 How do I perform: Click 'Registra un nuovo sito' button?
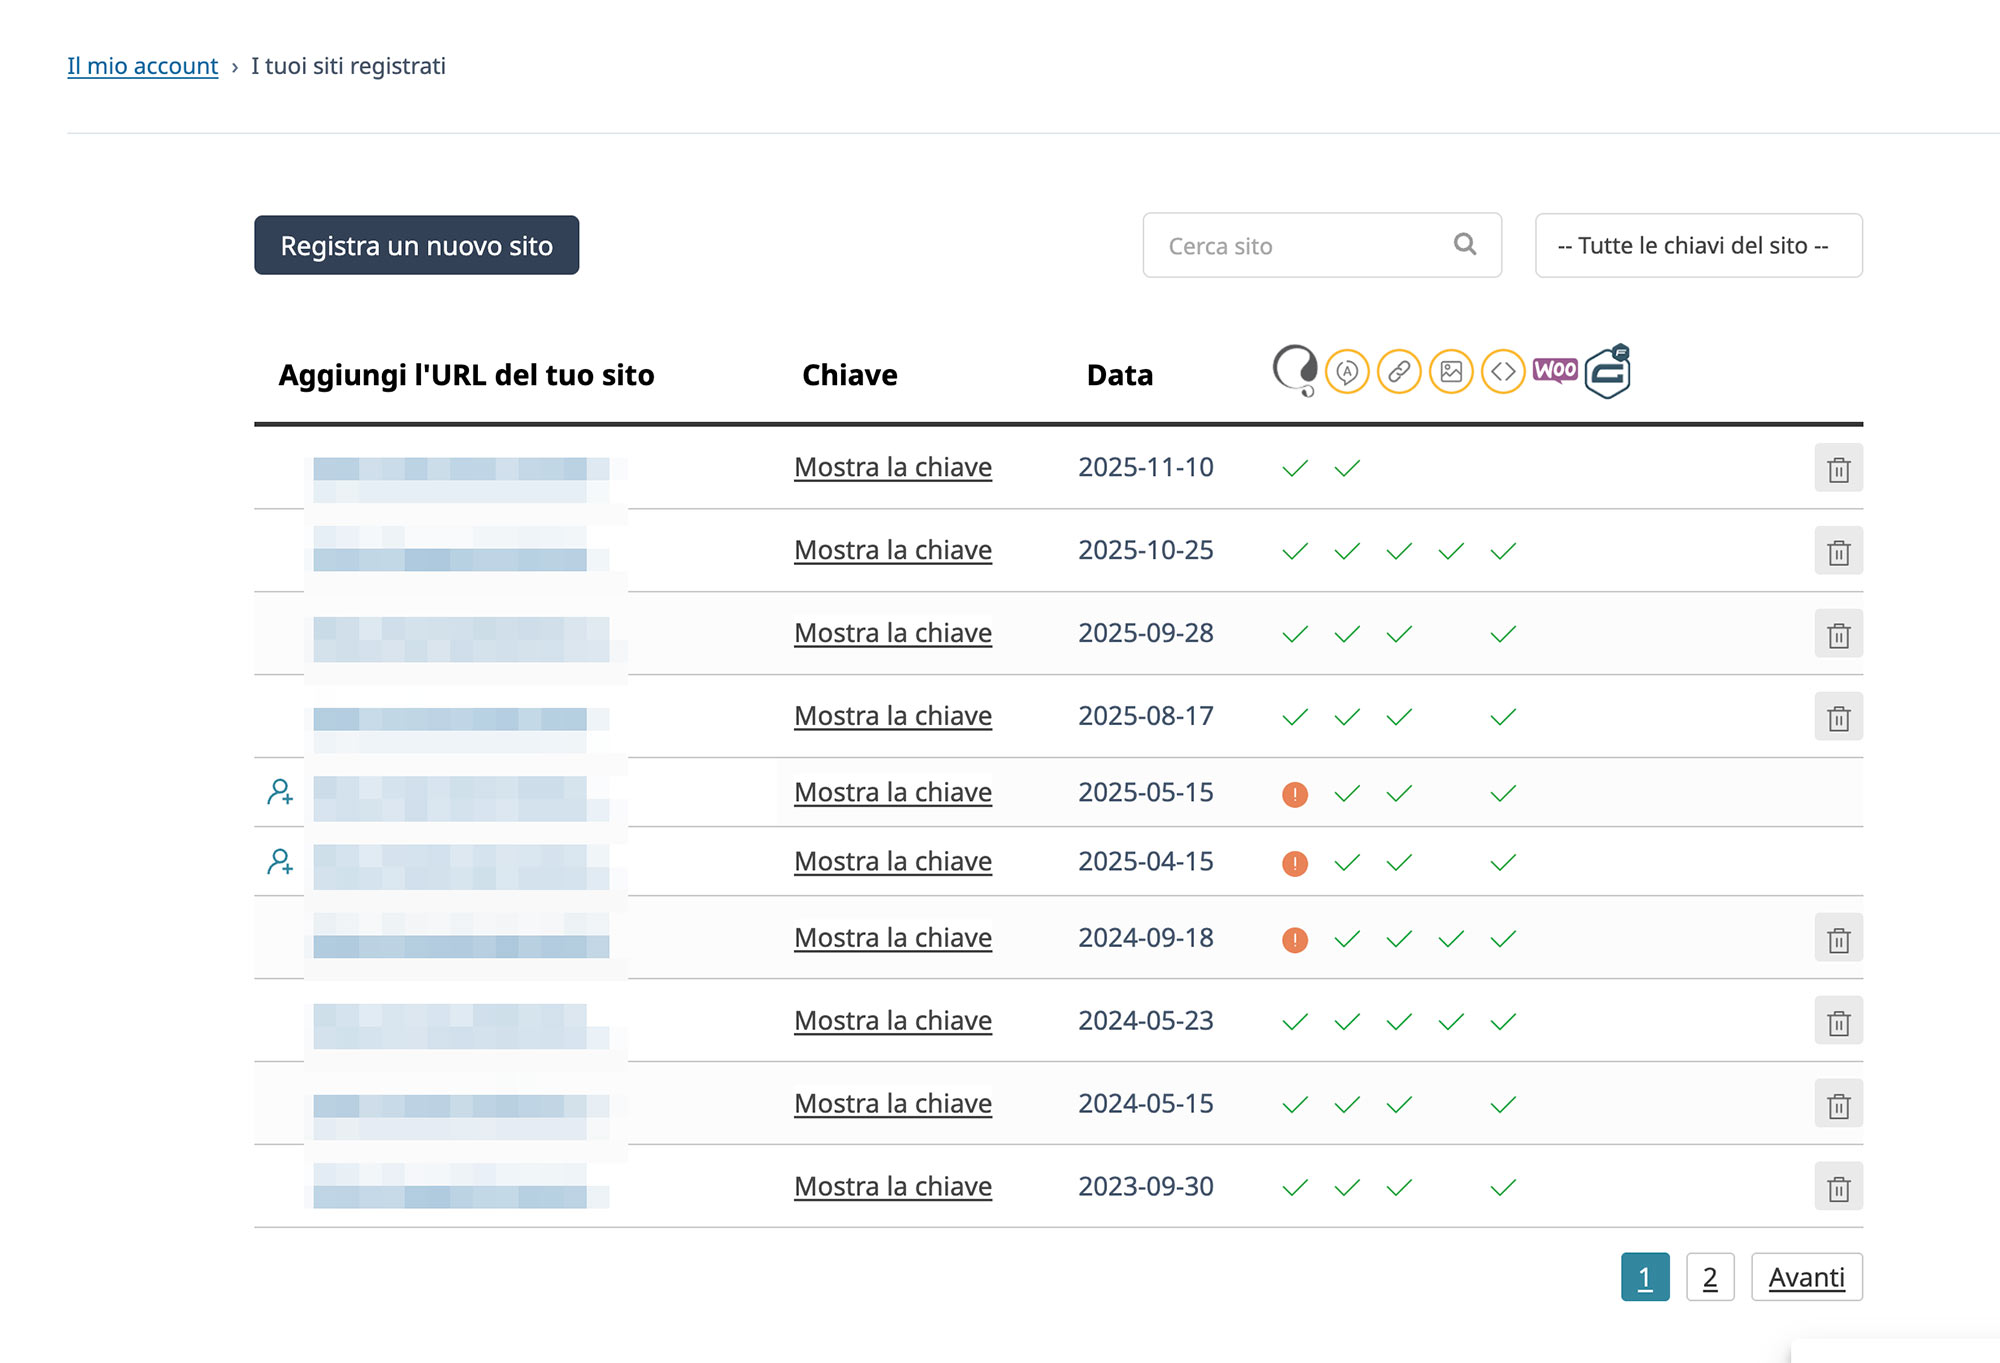pos(416,246)
